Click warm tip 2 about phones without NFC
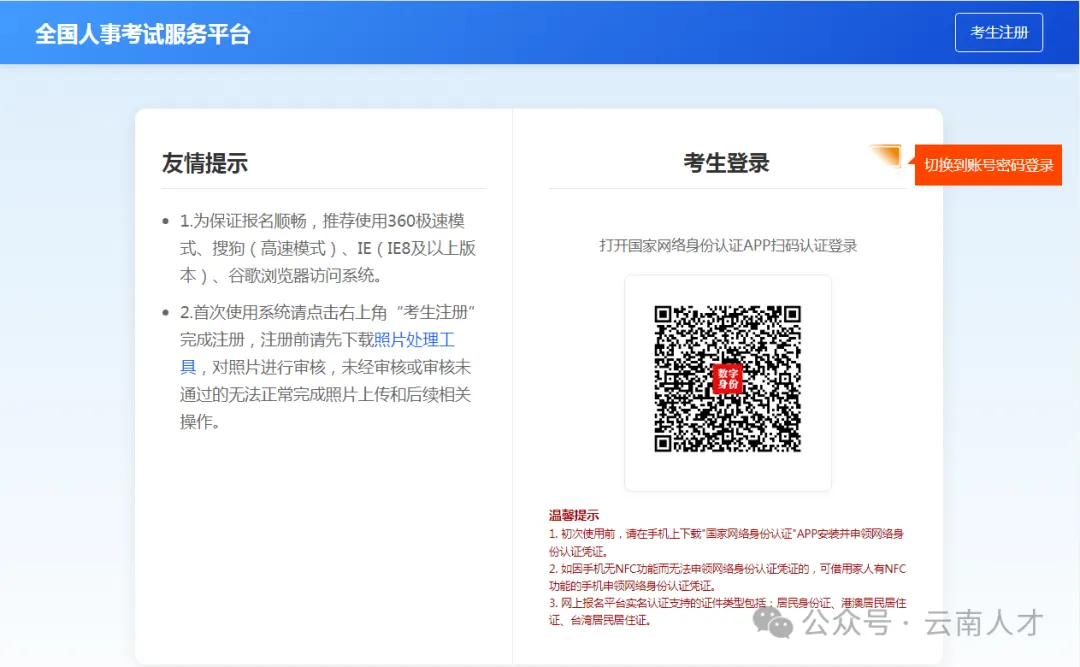 click(727, 577)
